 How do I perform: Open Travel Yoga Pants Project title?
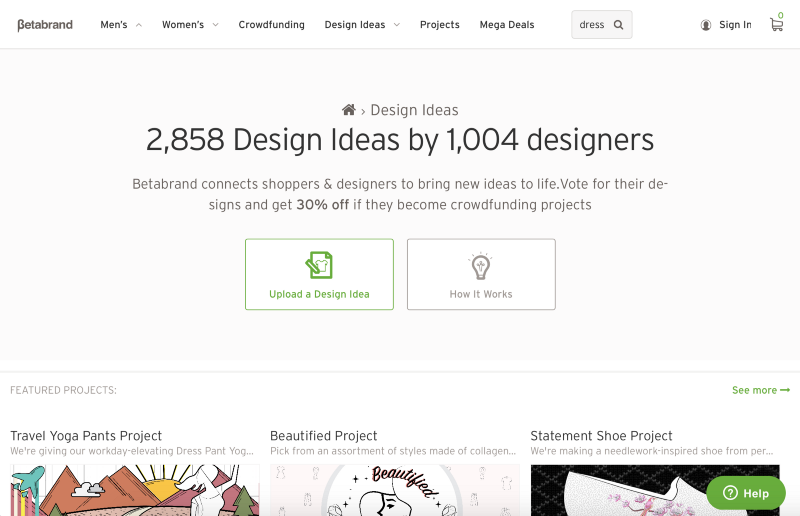(x=86, y=436)
